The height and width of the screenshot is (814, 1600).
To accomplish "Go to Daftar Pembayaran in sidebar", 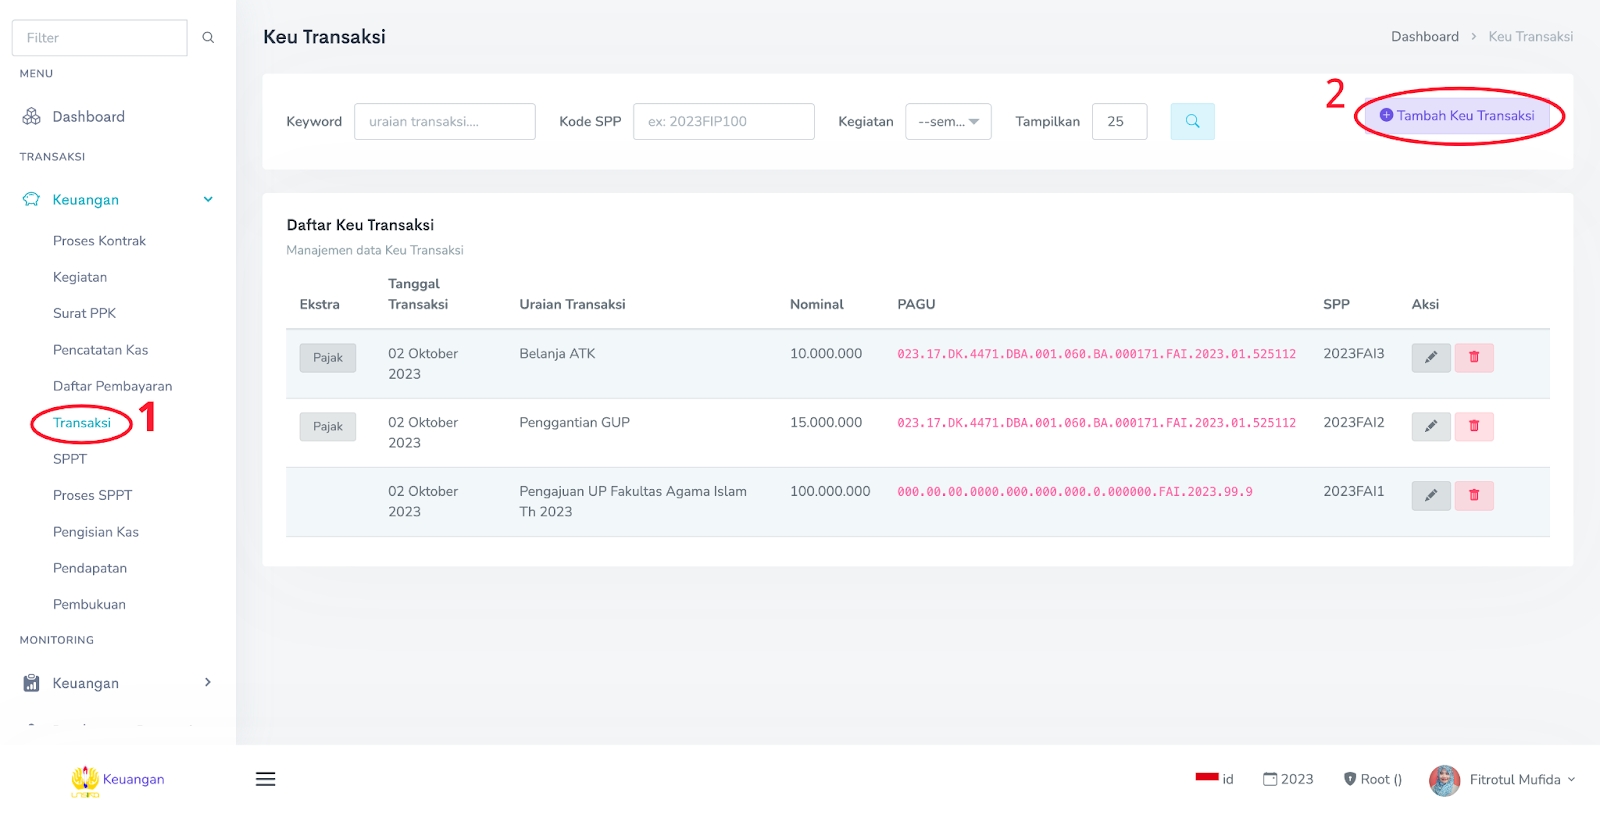I will click(x=112, y=386).
